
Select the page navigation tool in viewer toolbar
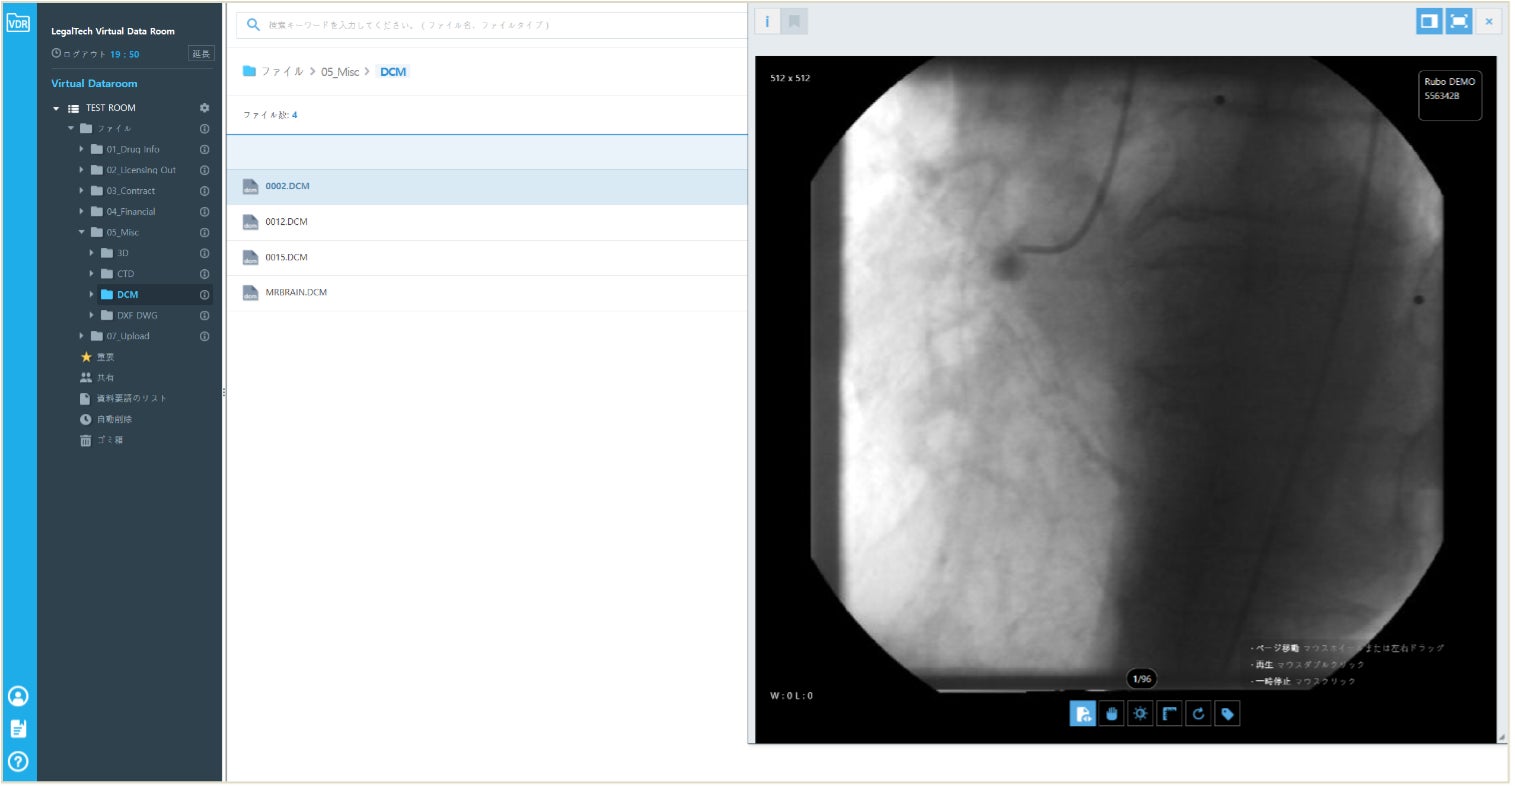coord(1083,713)
